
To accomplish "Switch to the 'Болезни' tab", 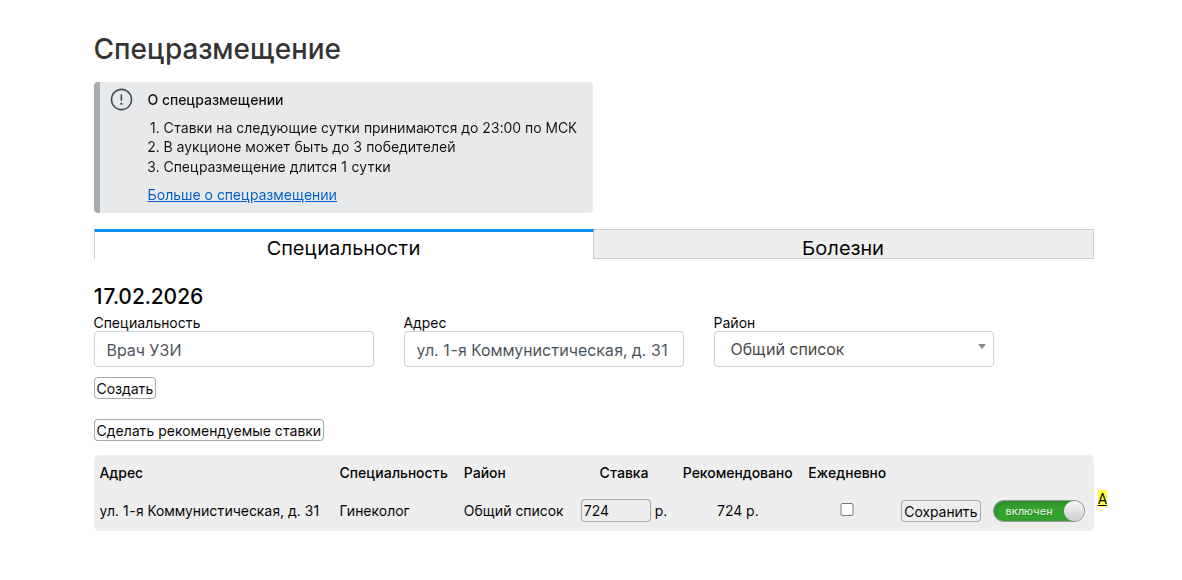I will click(842, 247).
